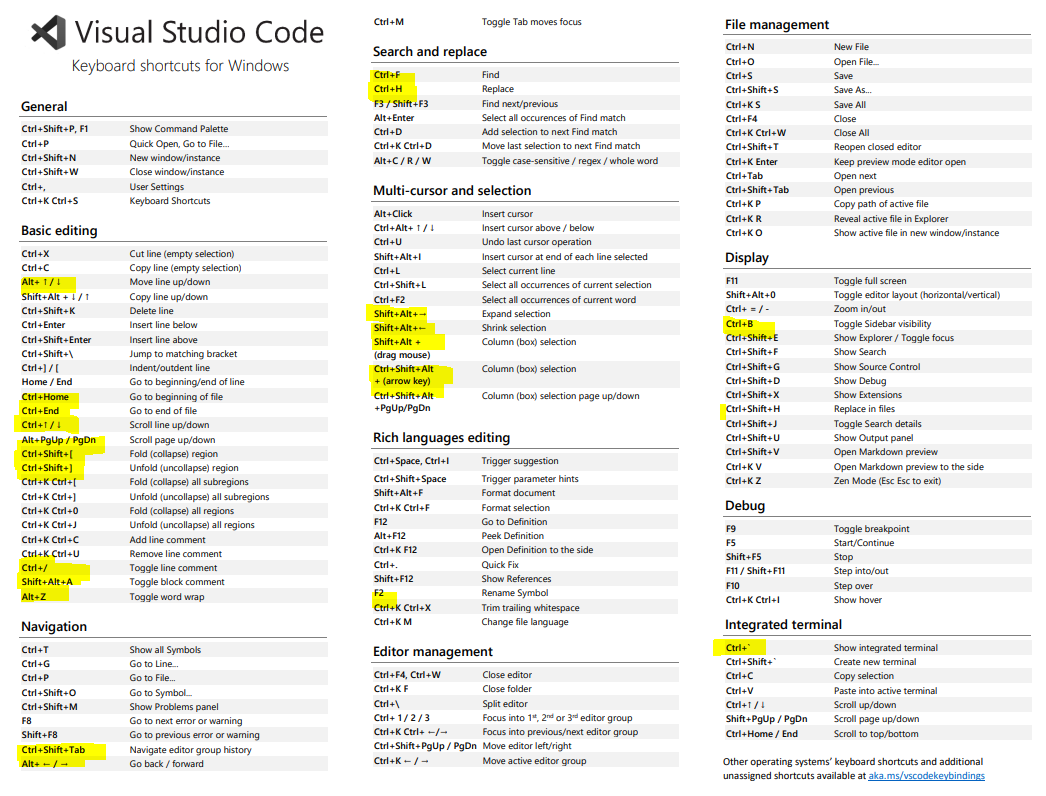Click the 'Scroll to top/bottom' text
Screen dimensions: 1046x796
pyautogui.click(x=876, y=734)
